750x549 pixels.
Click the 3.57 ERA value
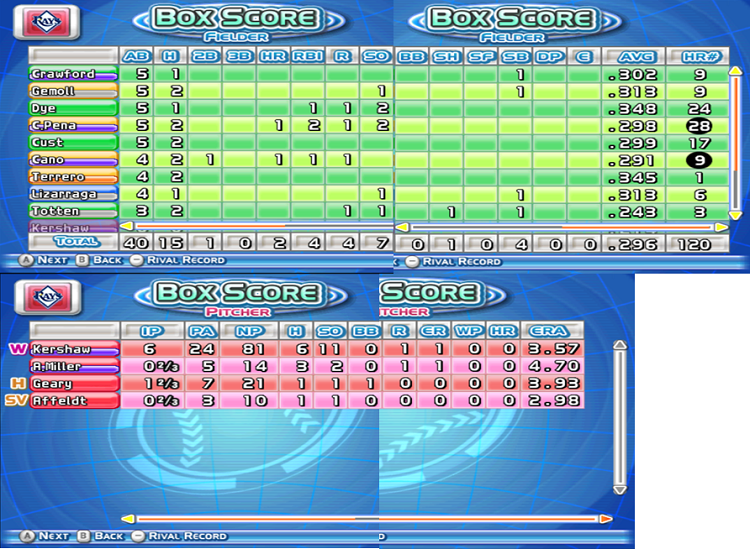point(553,349)
